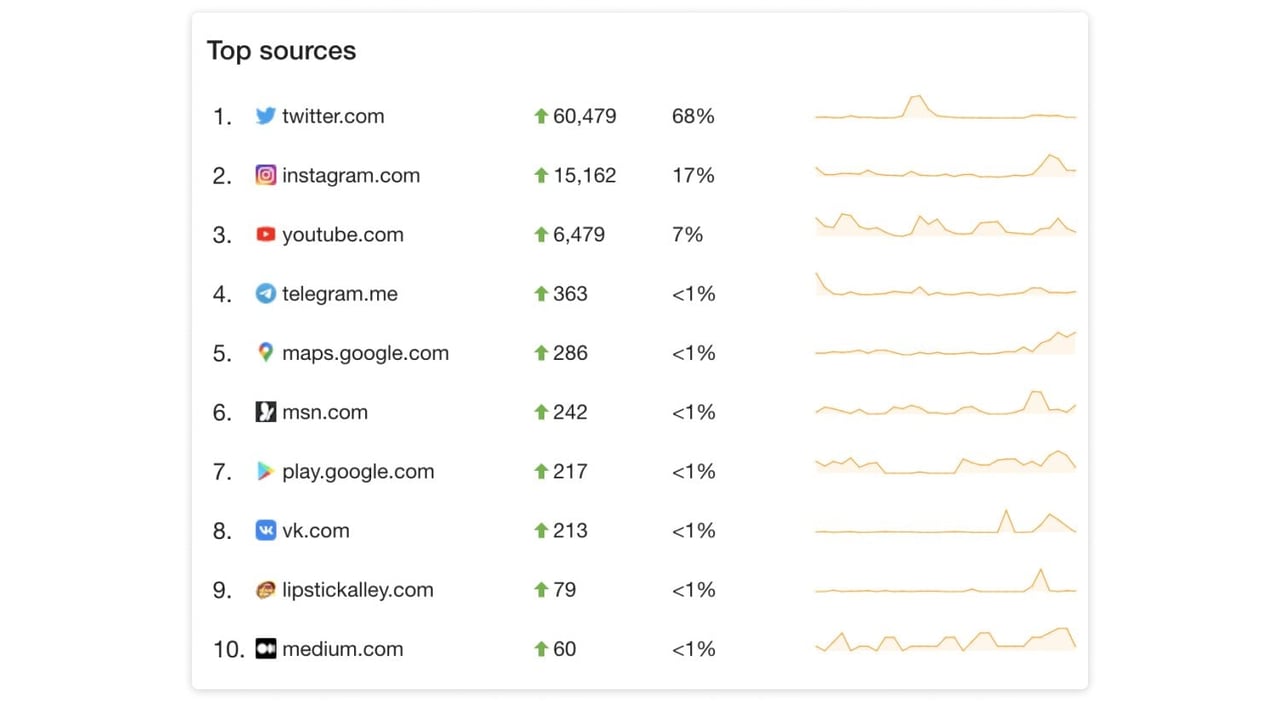Click the Top sources heading

[x=281, y=50]
